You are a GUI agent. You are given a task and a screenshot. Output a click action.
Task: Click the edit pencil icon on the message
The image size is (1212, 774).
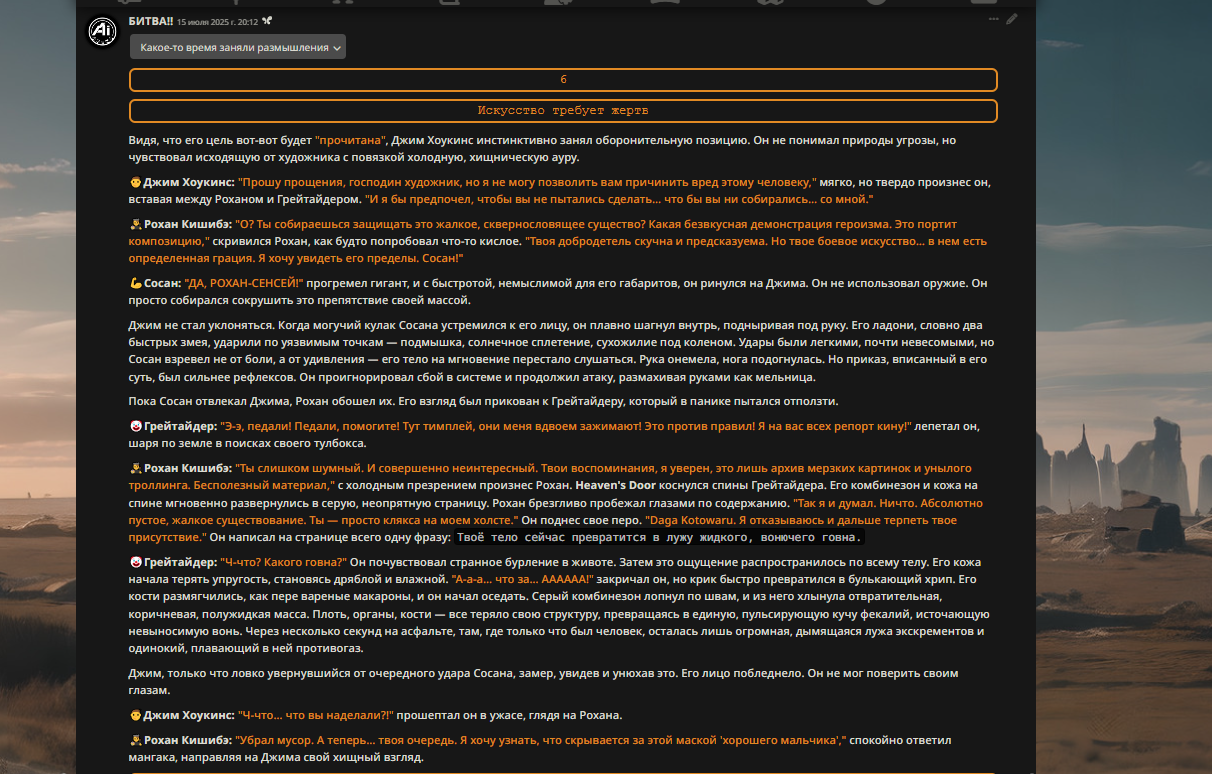pos(1012,19)
